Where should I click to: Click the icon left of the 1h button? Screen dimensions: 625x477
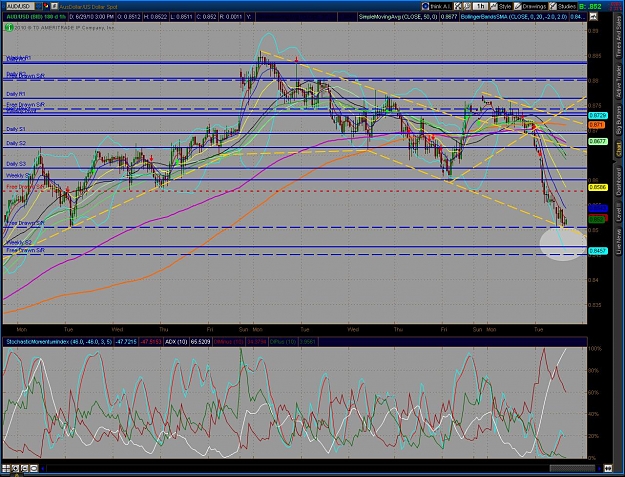tap(467, 6)
